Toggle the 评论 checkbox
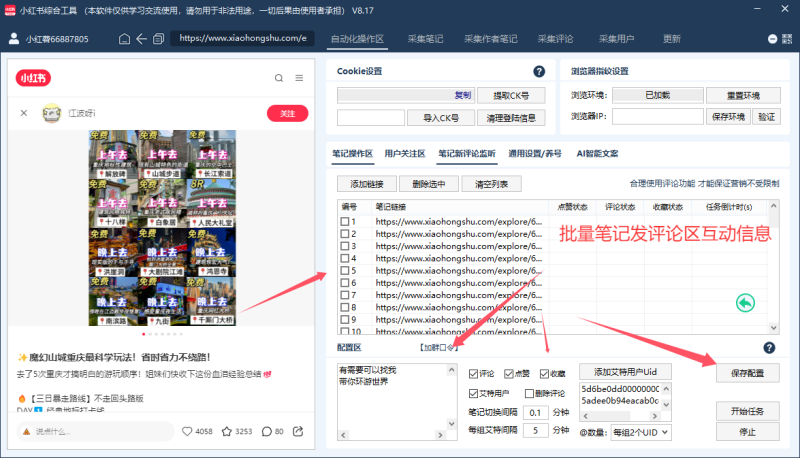The image size is (800, 458). point(473,374)
